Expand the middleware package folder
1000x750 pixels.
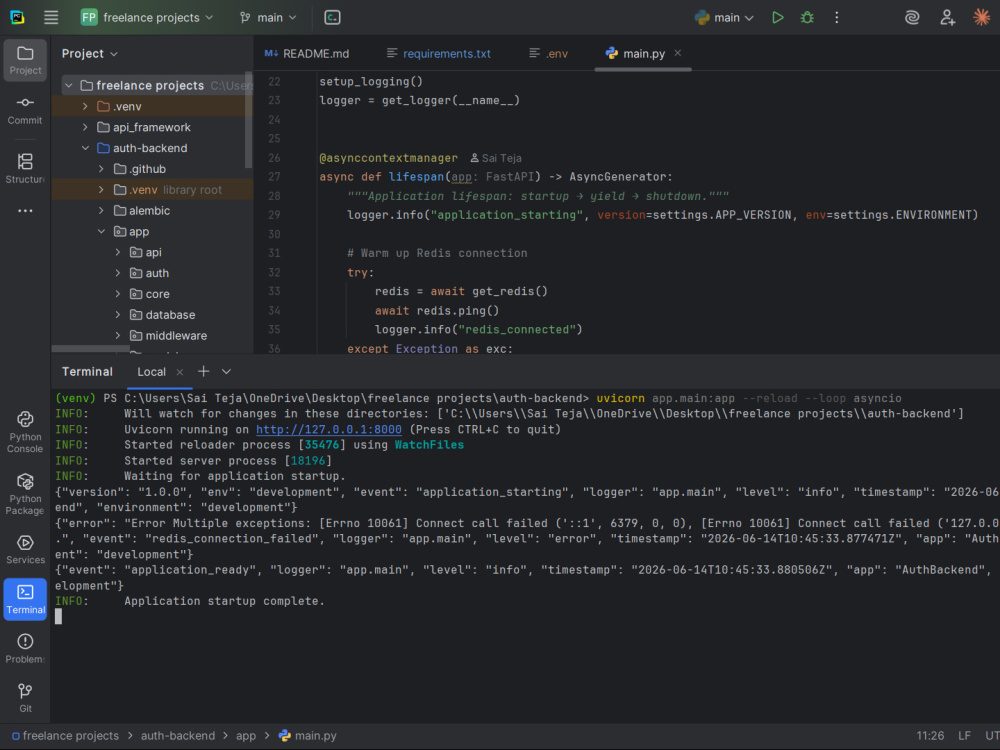pos(118,335)
